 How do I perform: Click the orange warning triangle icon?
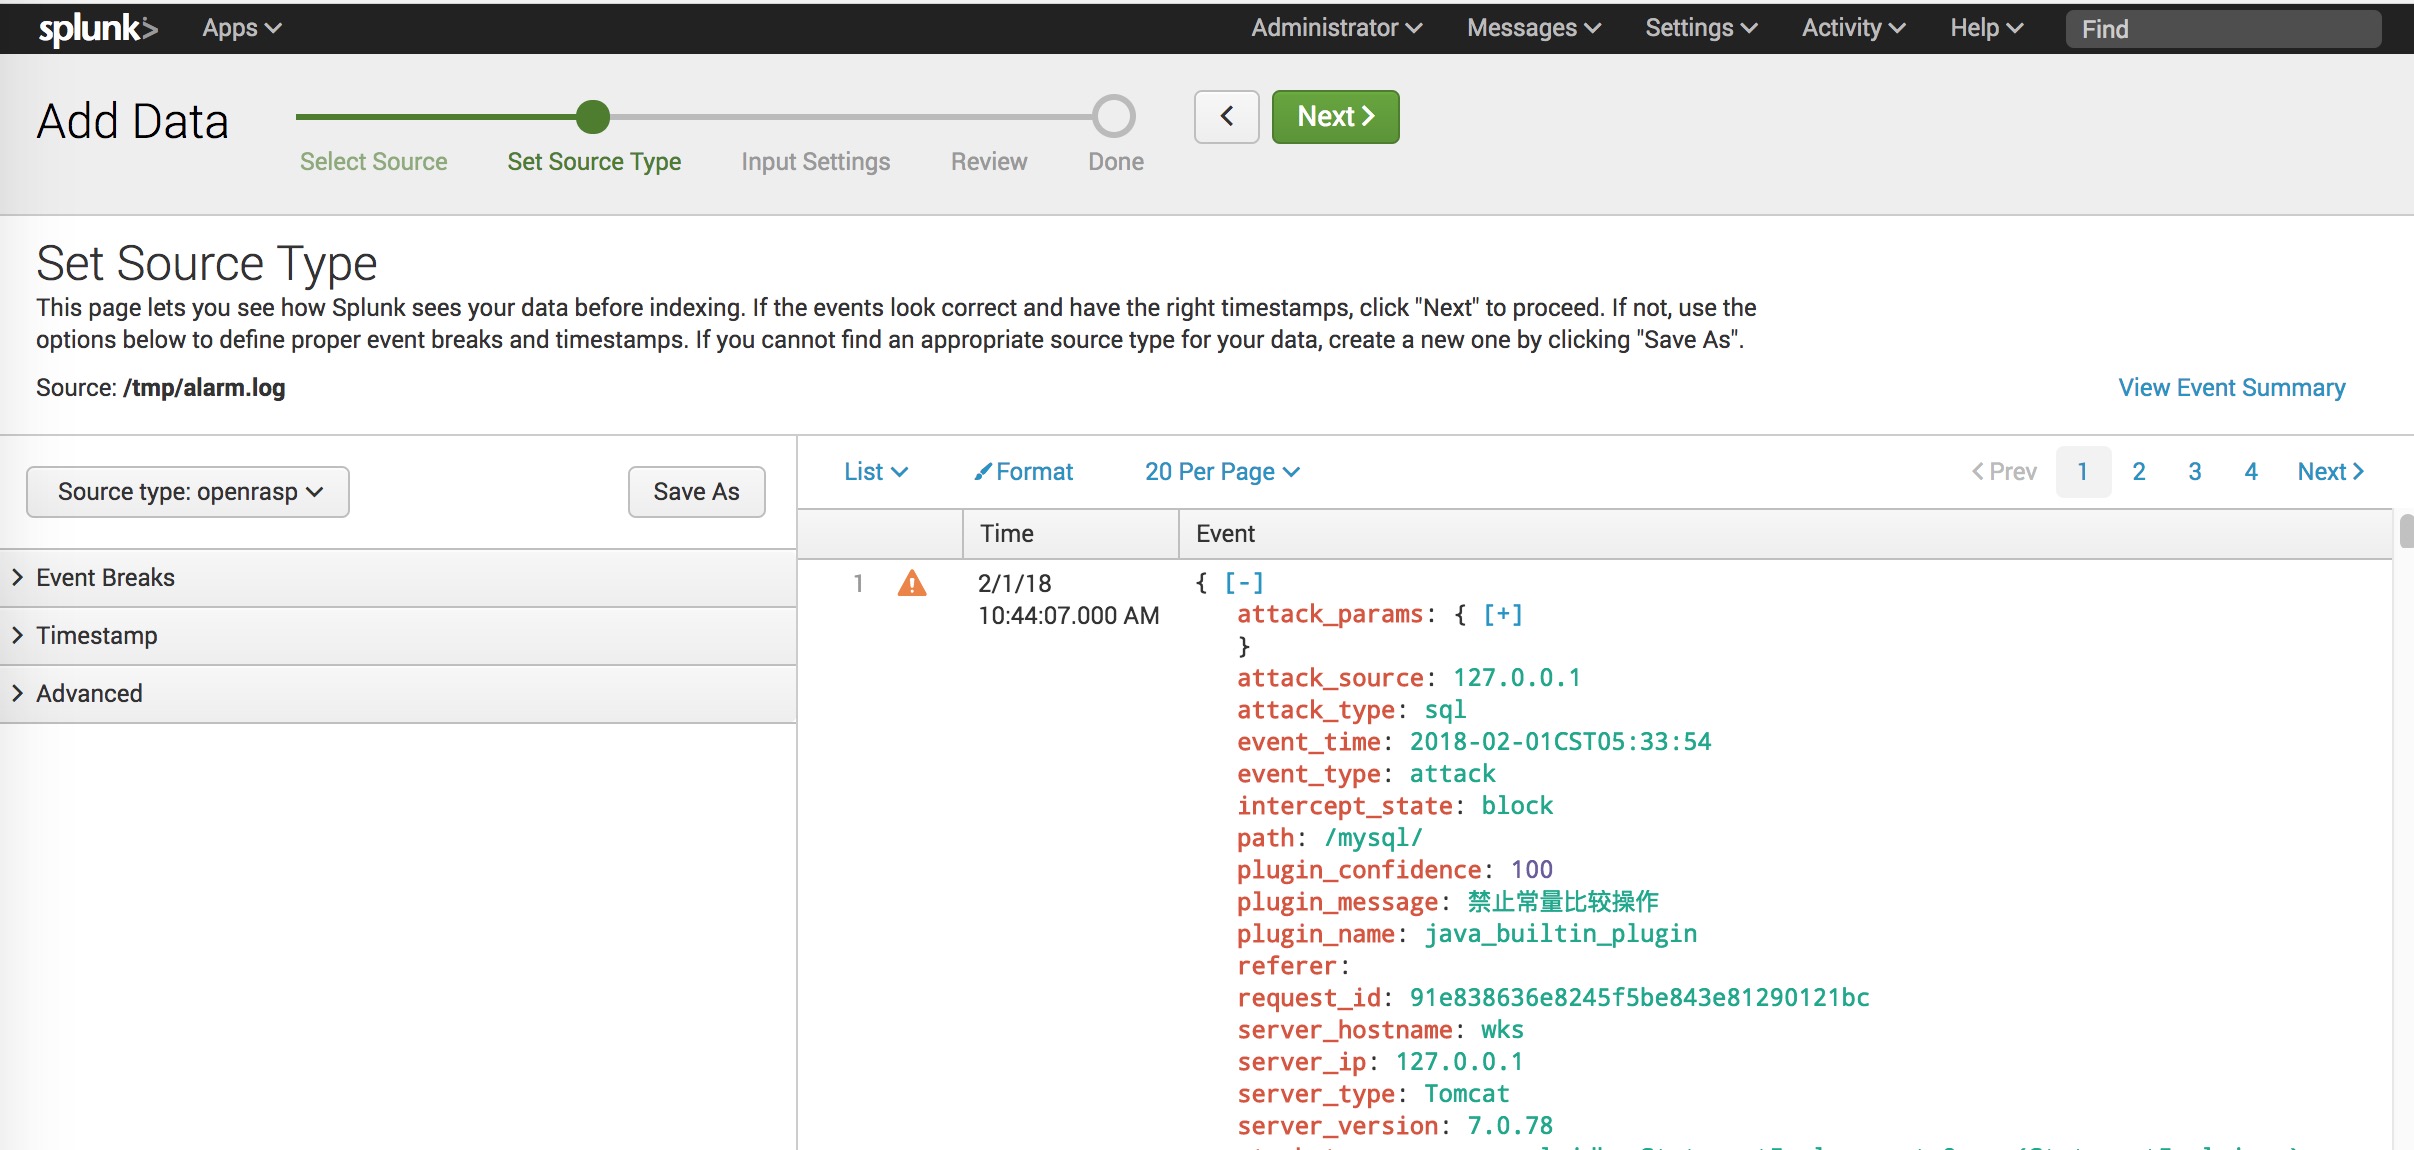coord(911,583)
